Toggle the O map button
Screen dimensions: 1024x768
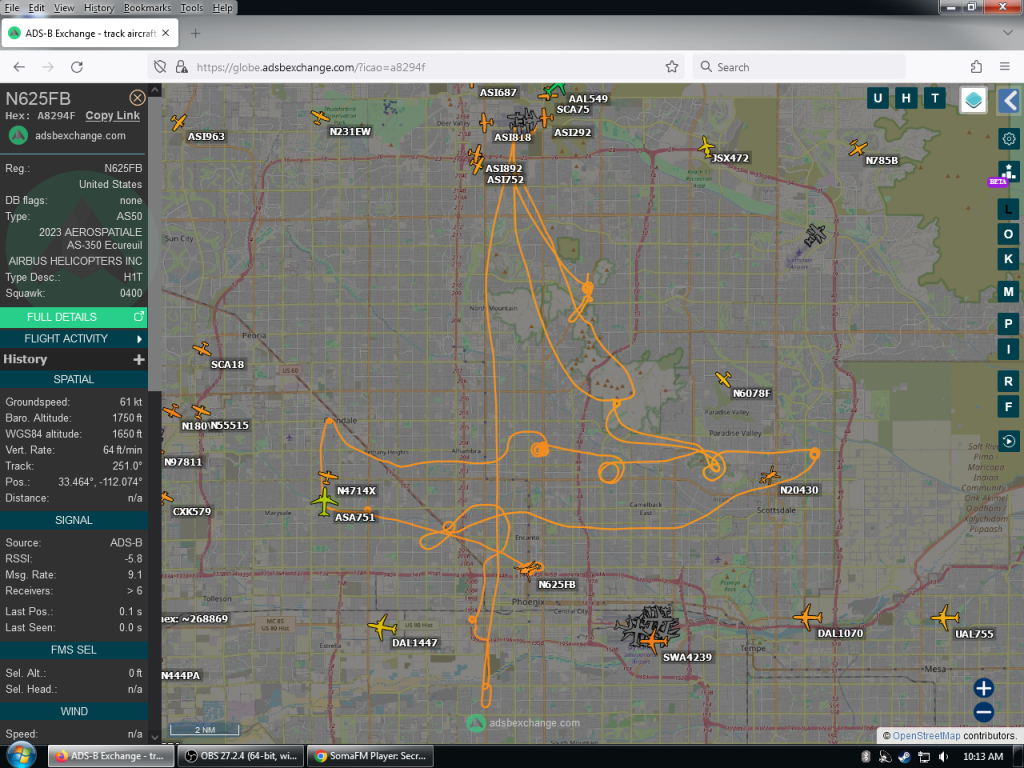(x=1008, y=234)
